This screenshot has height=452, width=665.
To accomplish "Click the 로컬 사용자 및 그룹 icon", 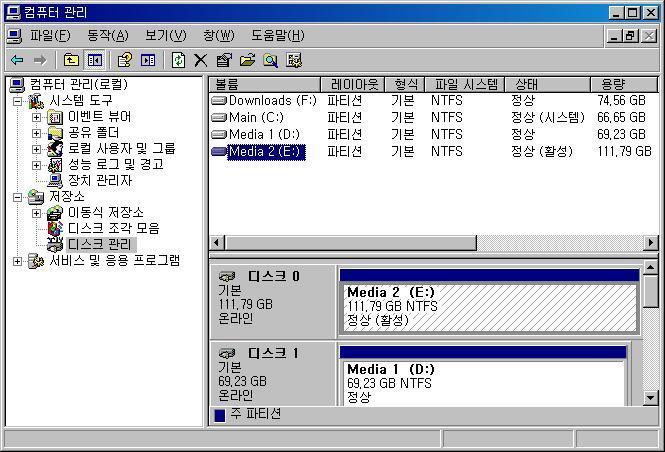I will tap(55, 149).
